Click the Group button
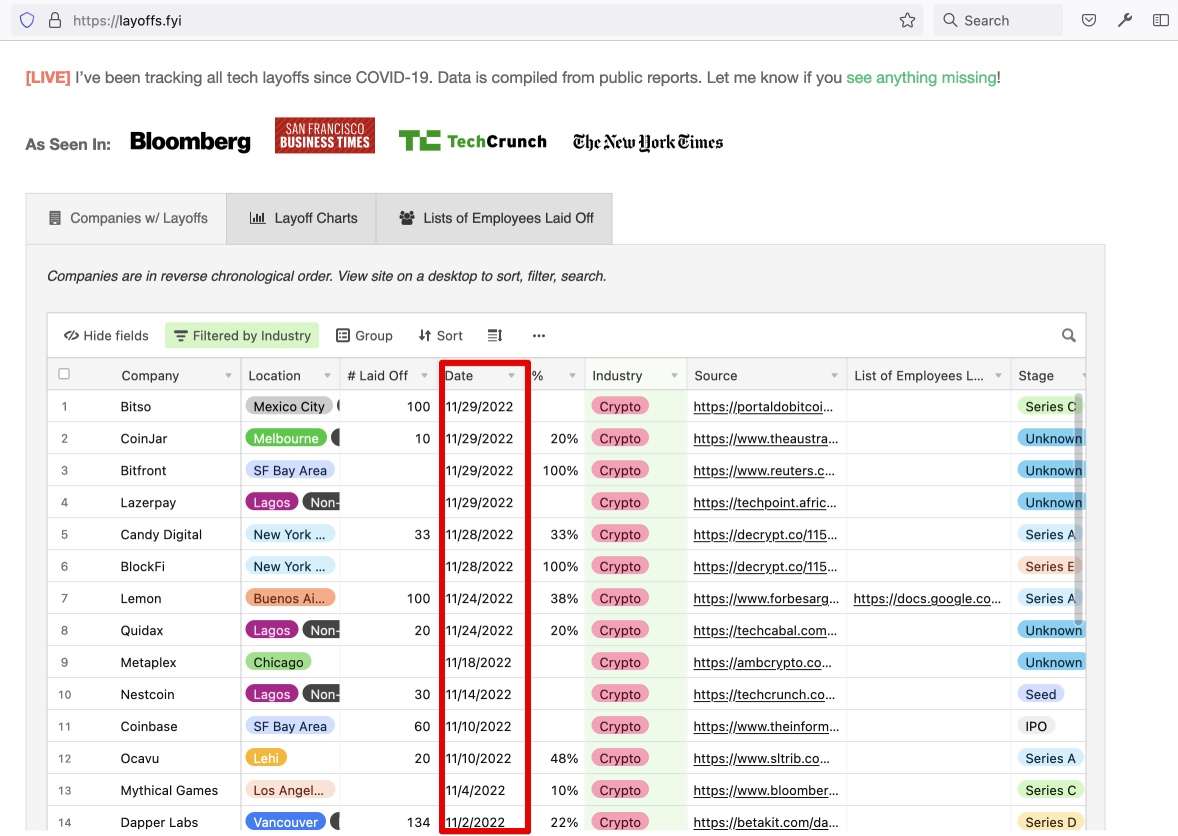Screen dimensions: 1178x836 tap(364, 336)
